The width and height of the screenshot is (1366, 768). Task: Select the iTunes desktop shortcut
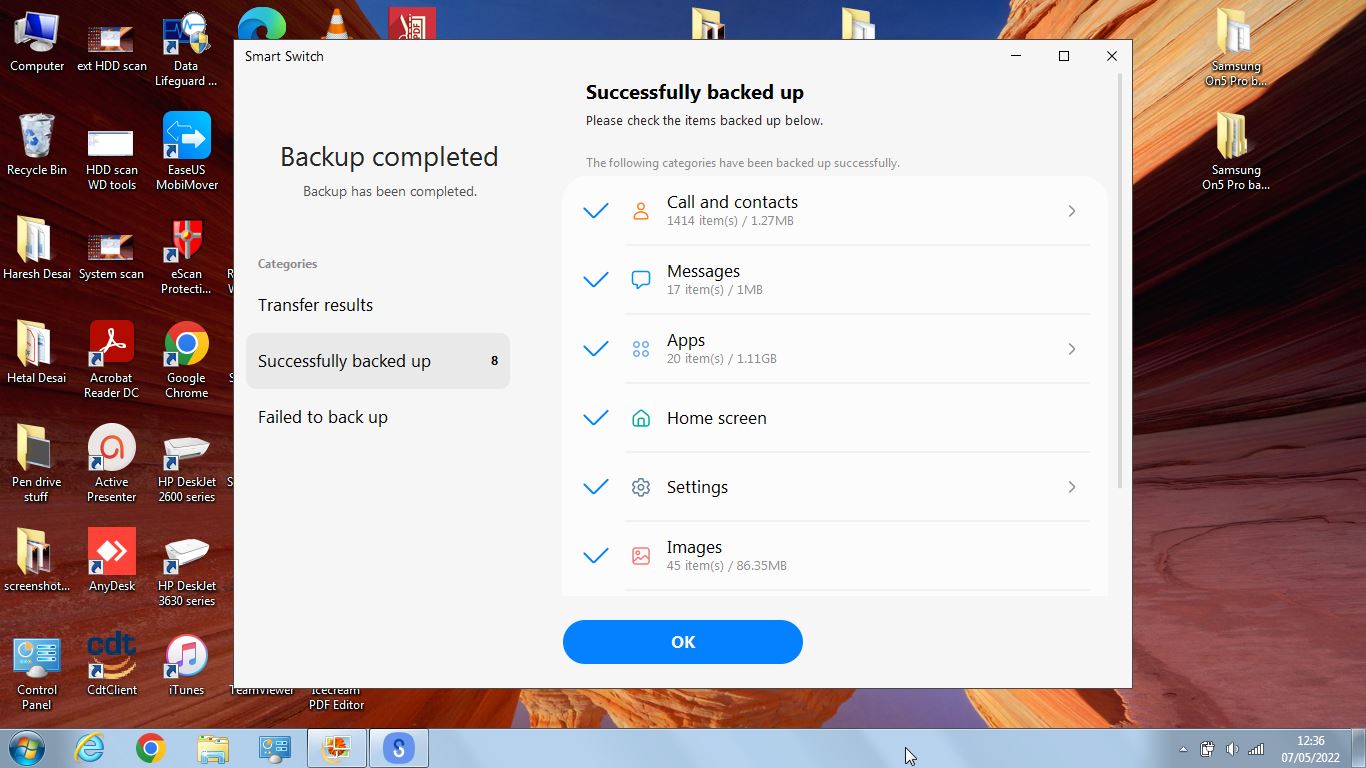click(186, 667)
